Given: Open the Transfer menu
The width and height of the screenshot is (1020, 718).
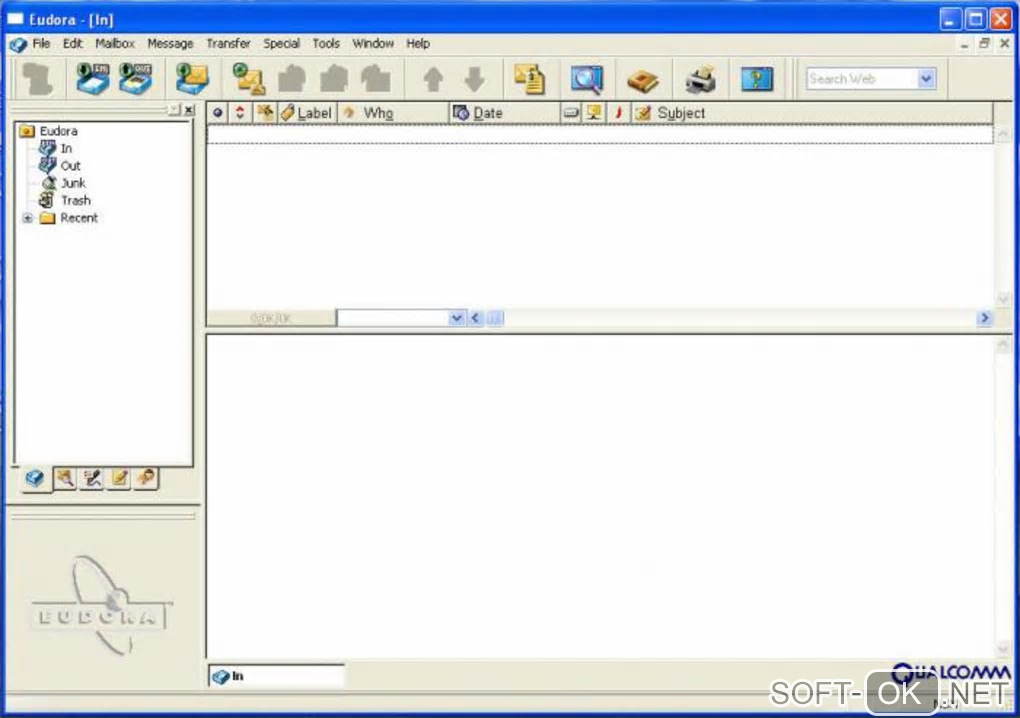Looking at the screenshot, I should pyautogui.click(x=228, y=44).
